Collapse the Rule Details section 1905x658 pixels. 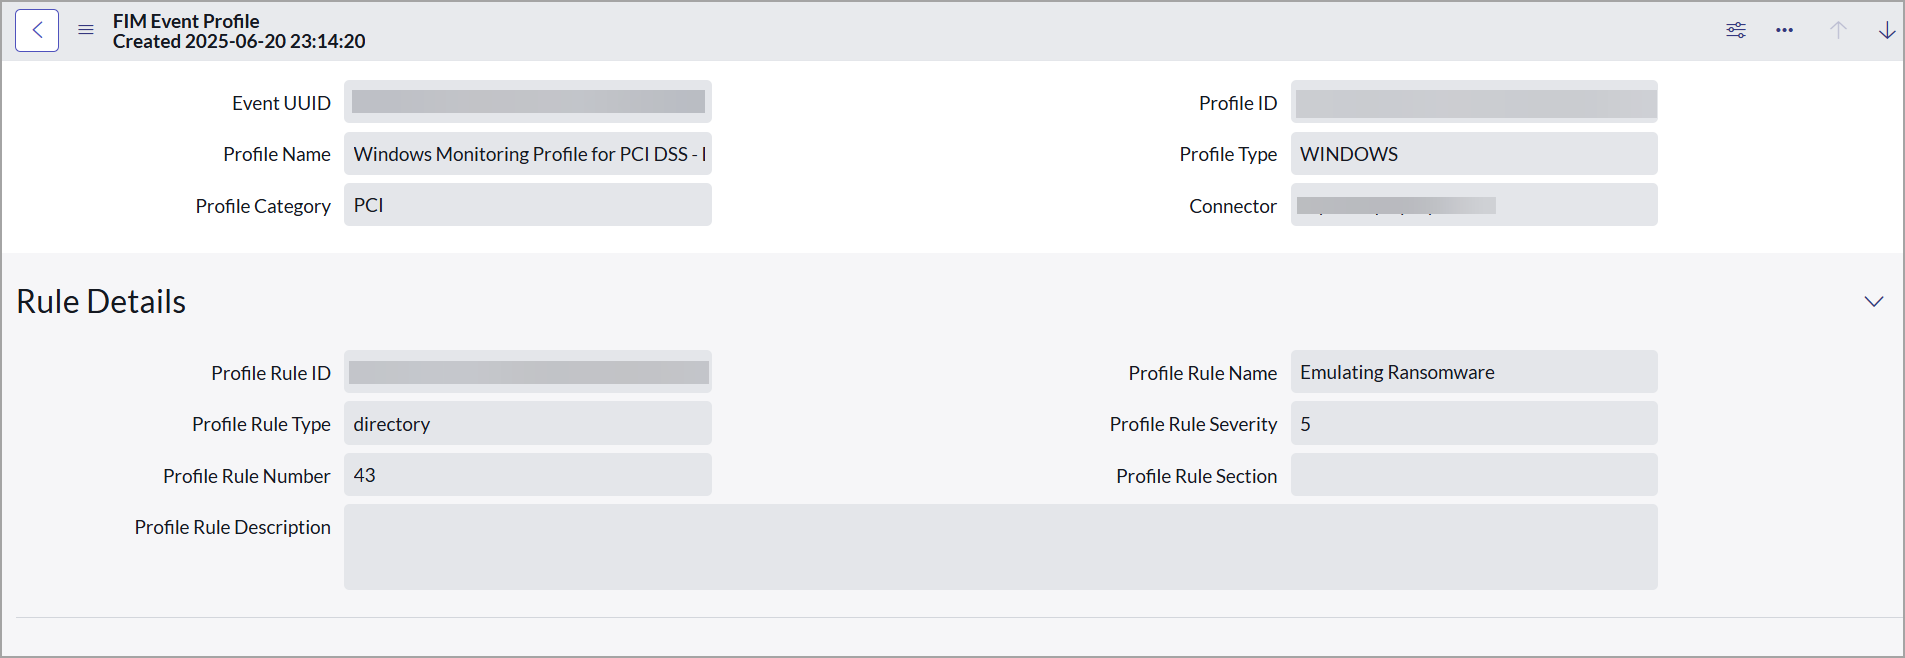1873,301
